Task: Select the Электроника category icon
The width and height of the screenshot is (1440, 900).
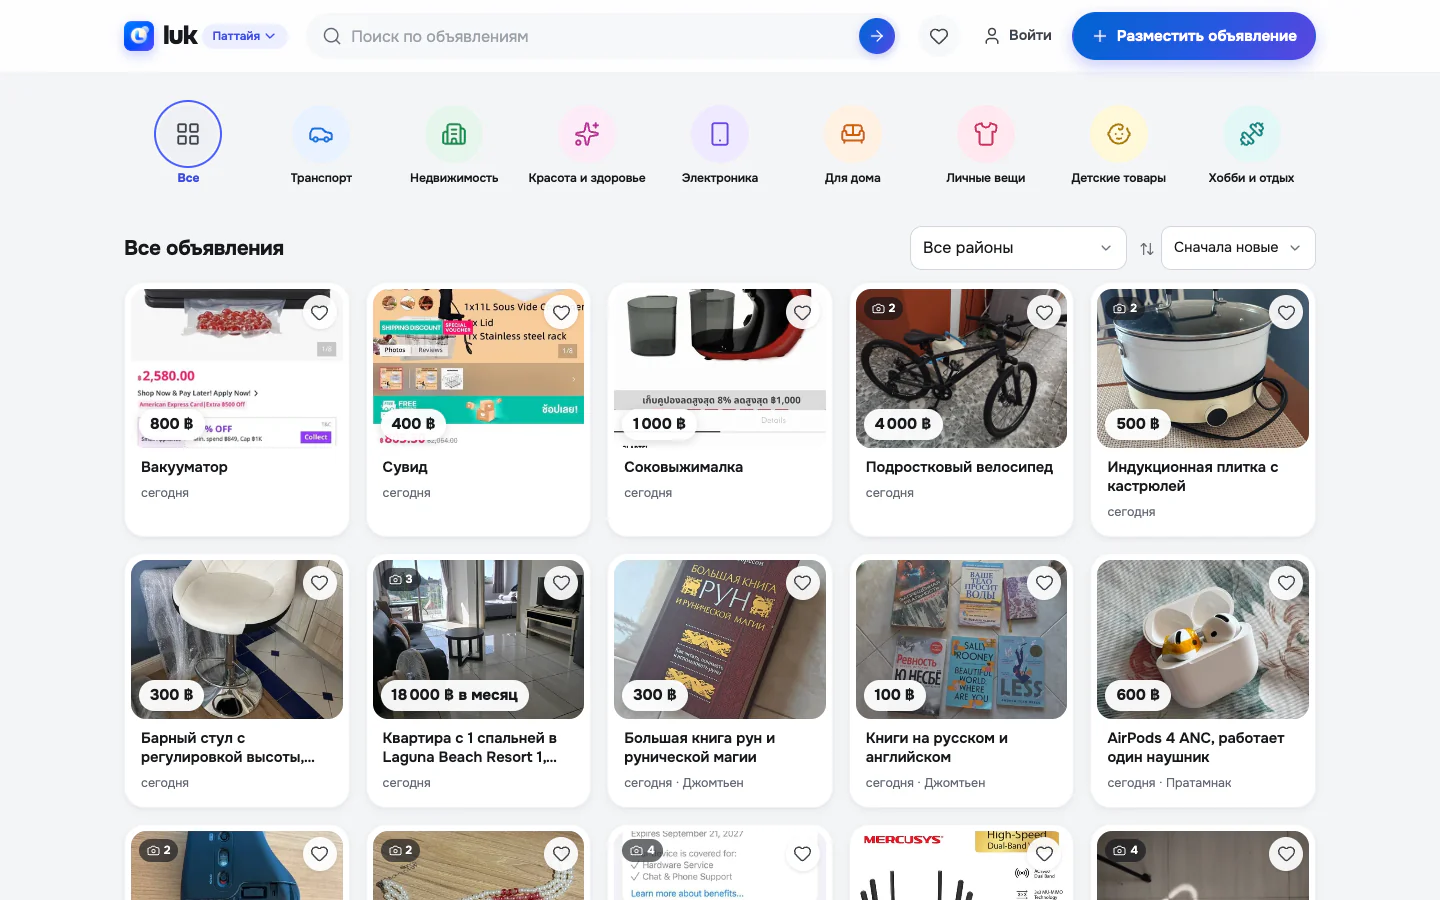Action: tap(720, 134)
